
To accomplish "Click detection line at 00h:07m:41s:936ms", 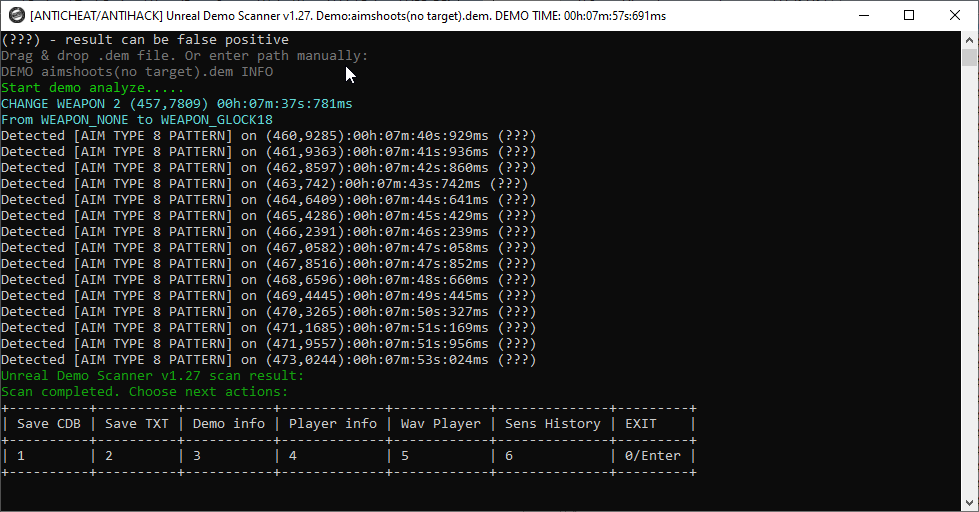I will [268, 152].
